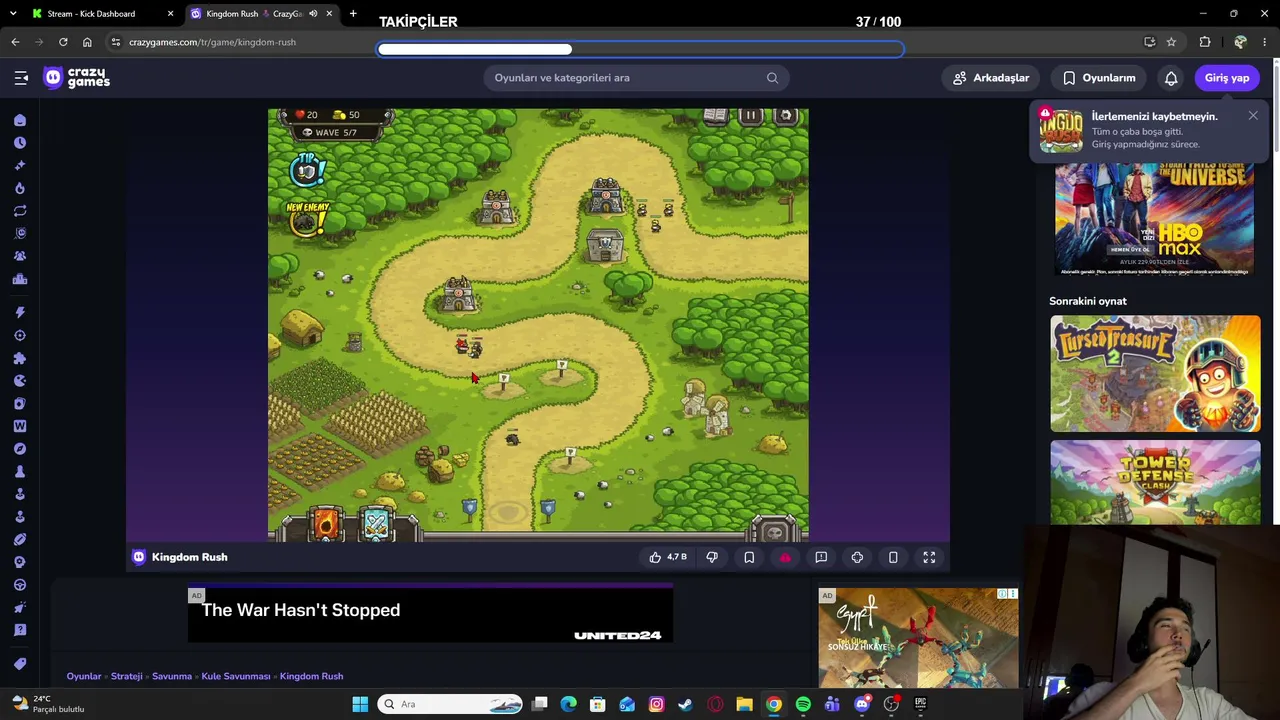This screenshot has width=1280, height=720.
Task: Click the Giriş yap login button
Action: pyautogui.click(x=1227, y=78)
